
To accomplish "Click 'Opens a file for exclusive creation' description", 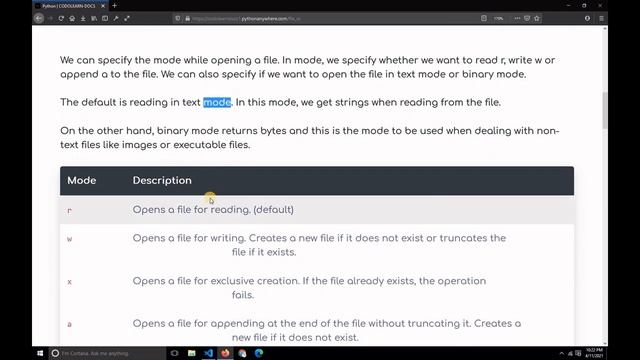I will (309, 288).
